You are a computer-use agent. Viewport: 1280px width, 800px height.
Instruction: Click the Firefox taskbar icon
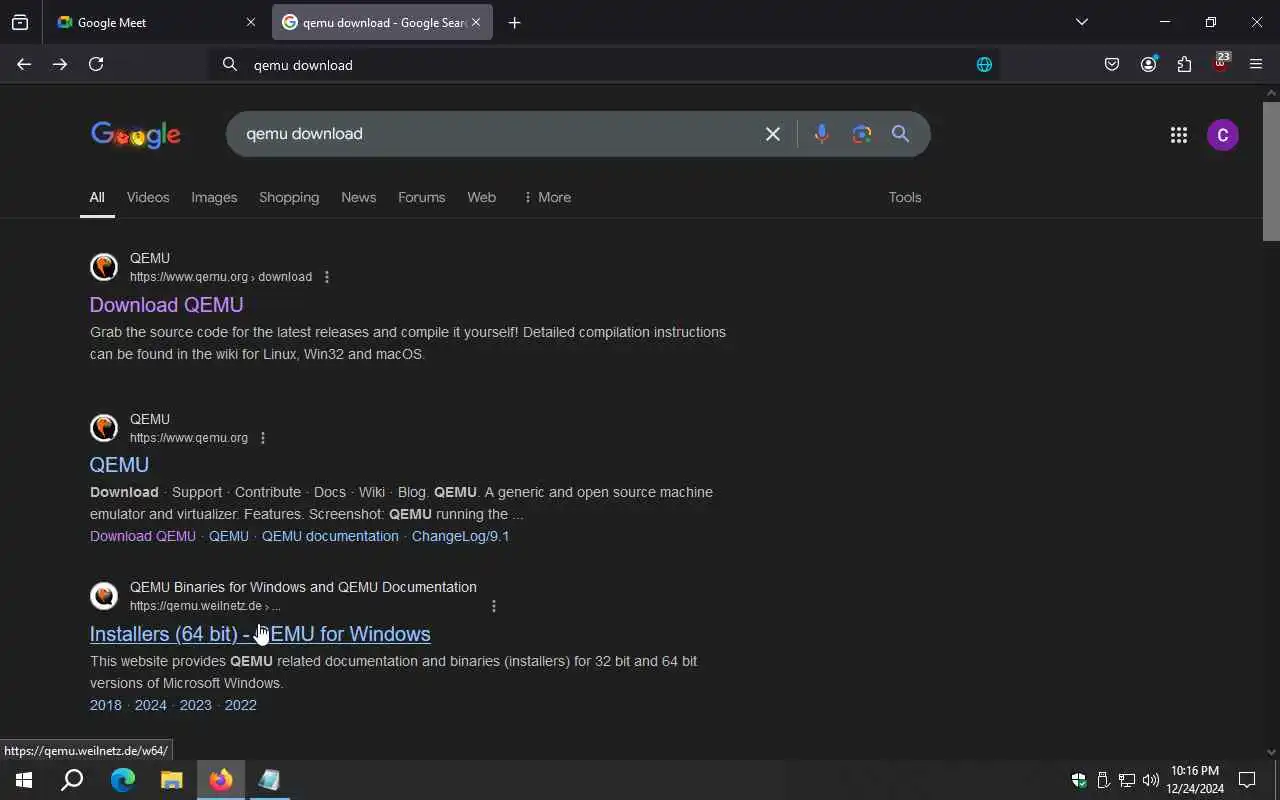pyautogui.click(x=221, y=780)
